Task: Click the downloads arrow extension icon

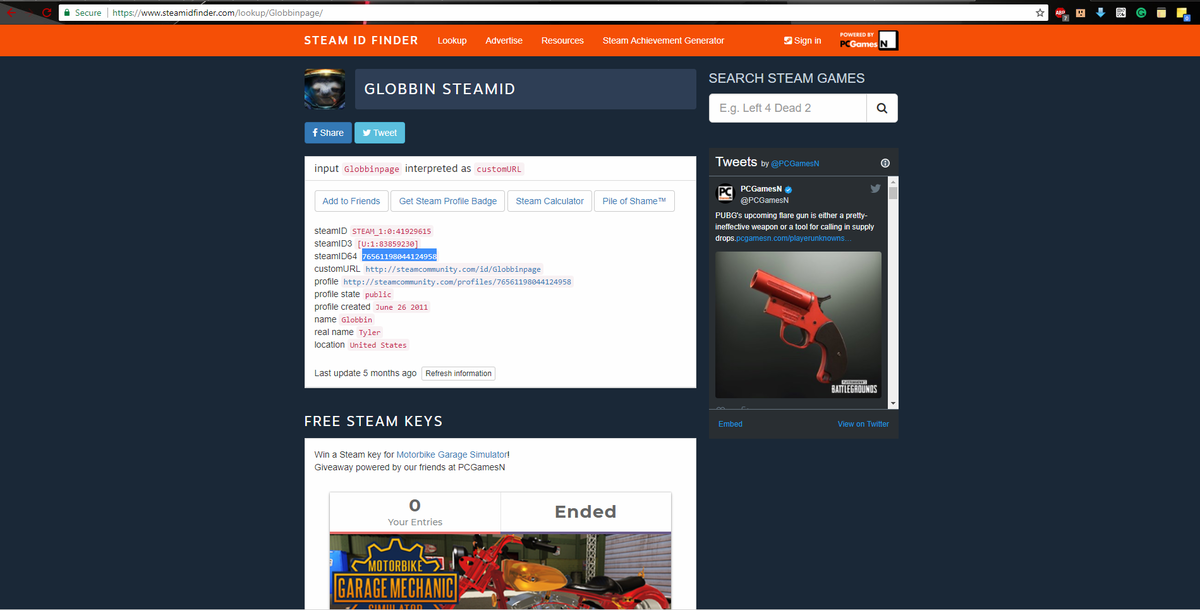Action: [x=1100, y=13]
